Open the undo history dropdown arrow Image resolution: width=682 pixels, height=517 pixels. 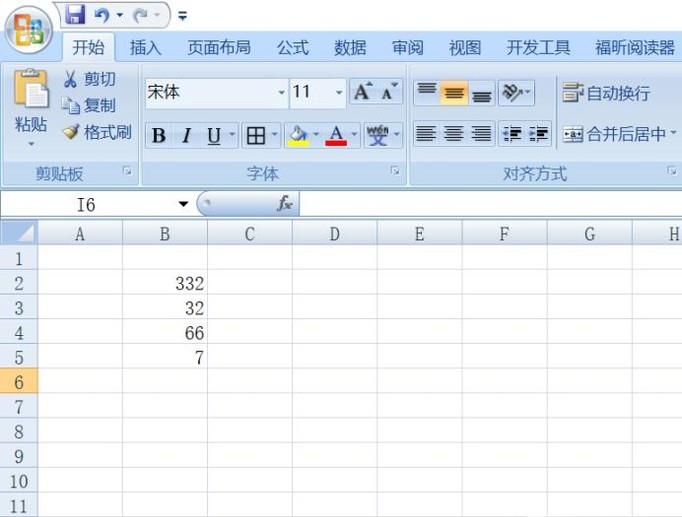click(120, 16)
